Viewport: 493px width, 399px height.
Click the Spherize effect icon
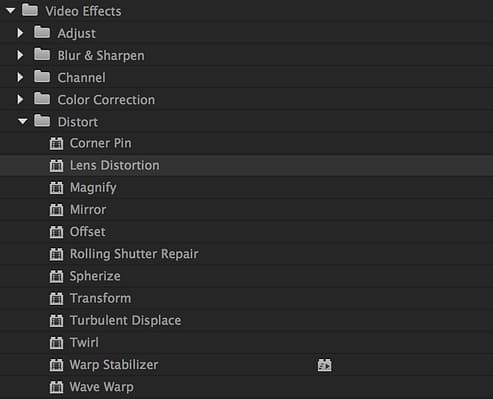56,276
